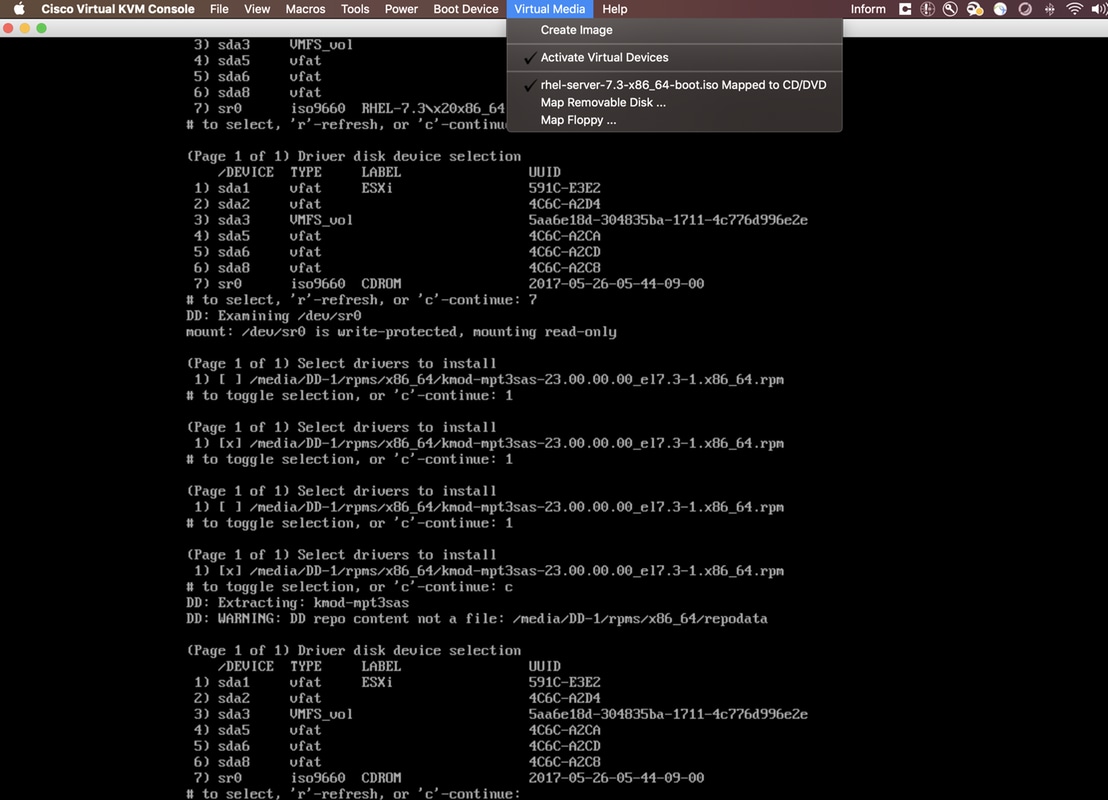Open the Help menu
This screenshot has width=1108, height=800.
615,9
